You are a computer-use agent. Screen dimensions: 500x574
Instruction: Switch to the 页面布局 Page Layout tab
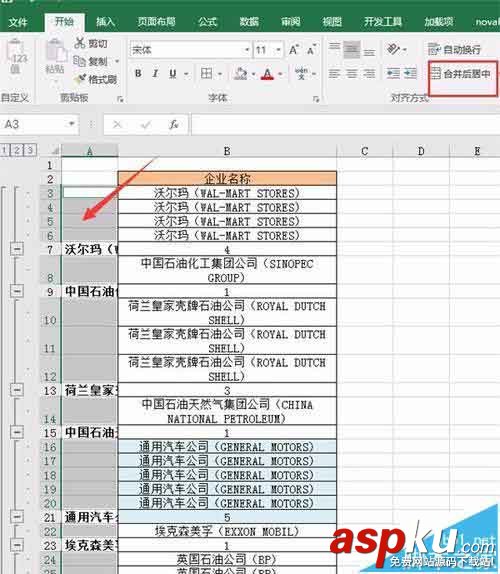coord(157,22)
